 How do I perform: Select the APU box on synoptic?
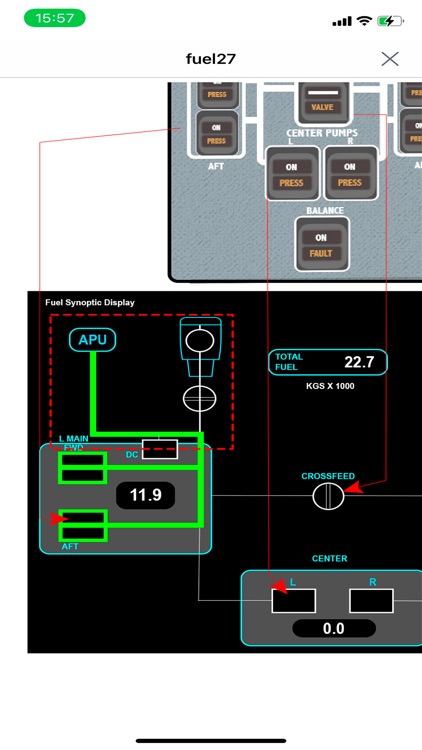(93, 340)
